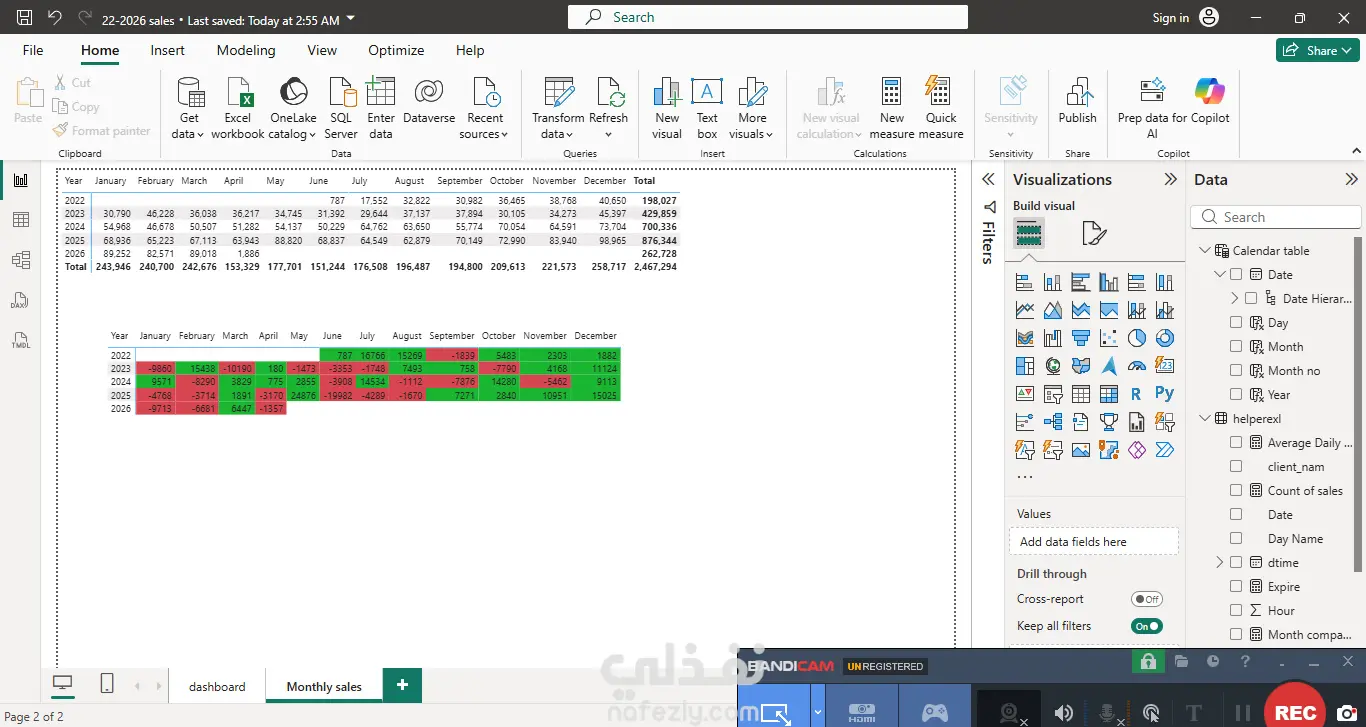The width and height of the screenshot is (1366, 727).
Task: Turn off Keep all filters toggle
Action: click(x=1147, y=626)
